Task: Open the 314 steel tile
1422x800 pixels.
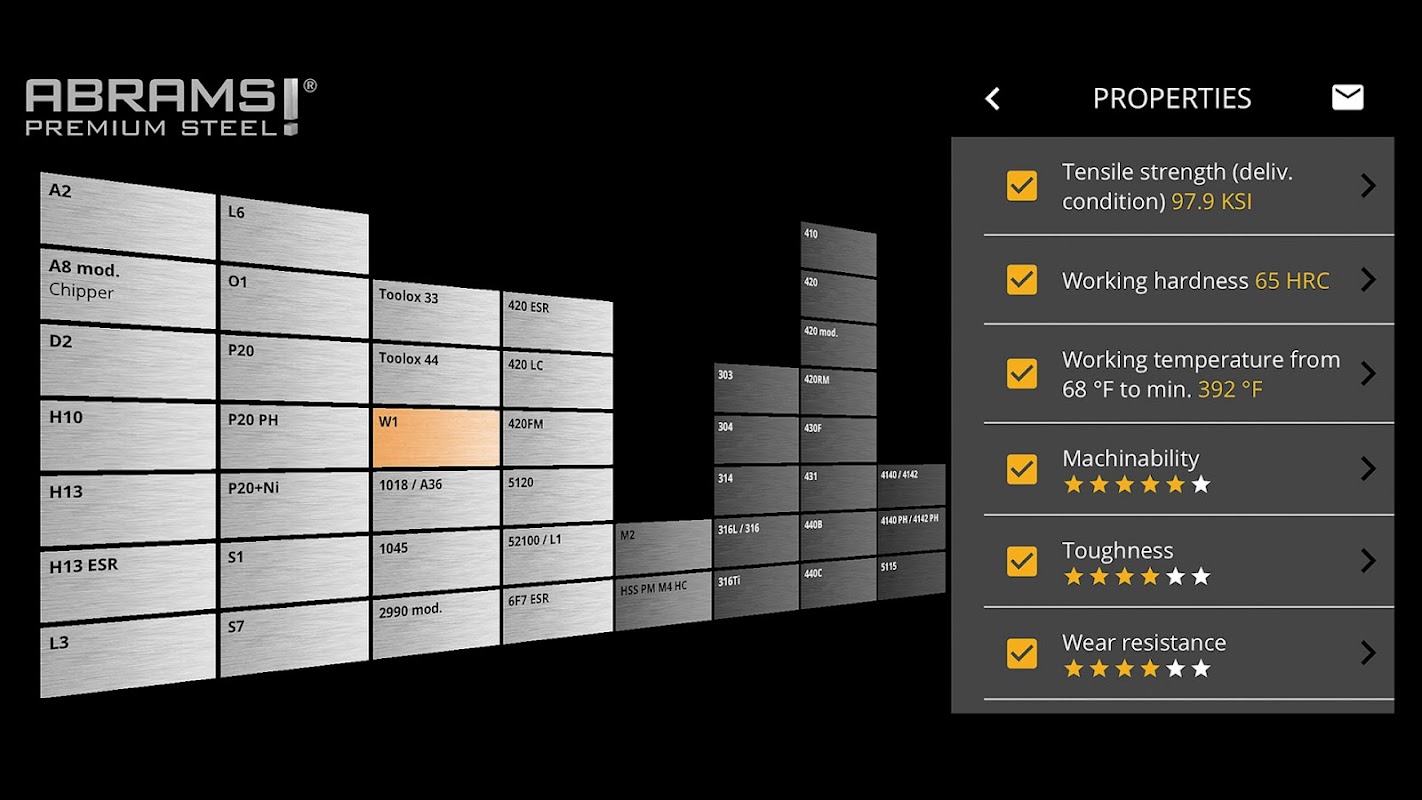Action: click(x=756, y=491)
